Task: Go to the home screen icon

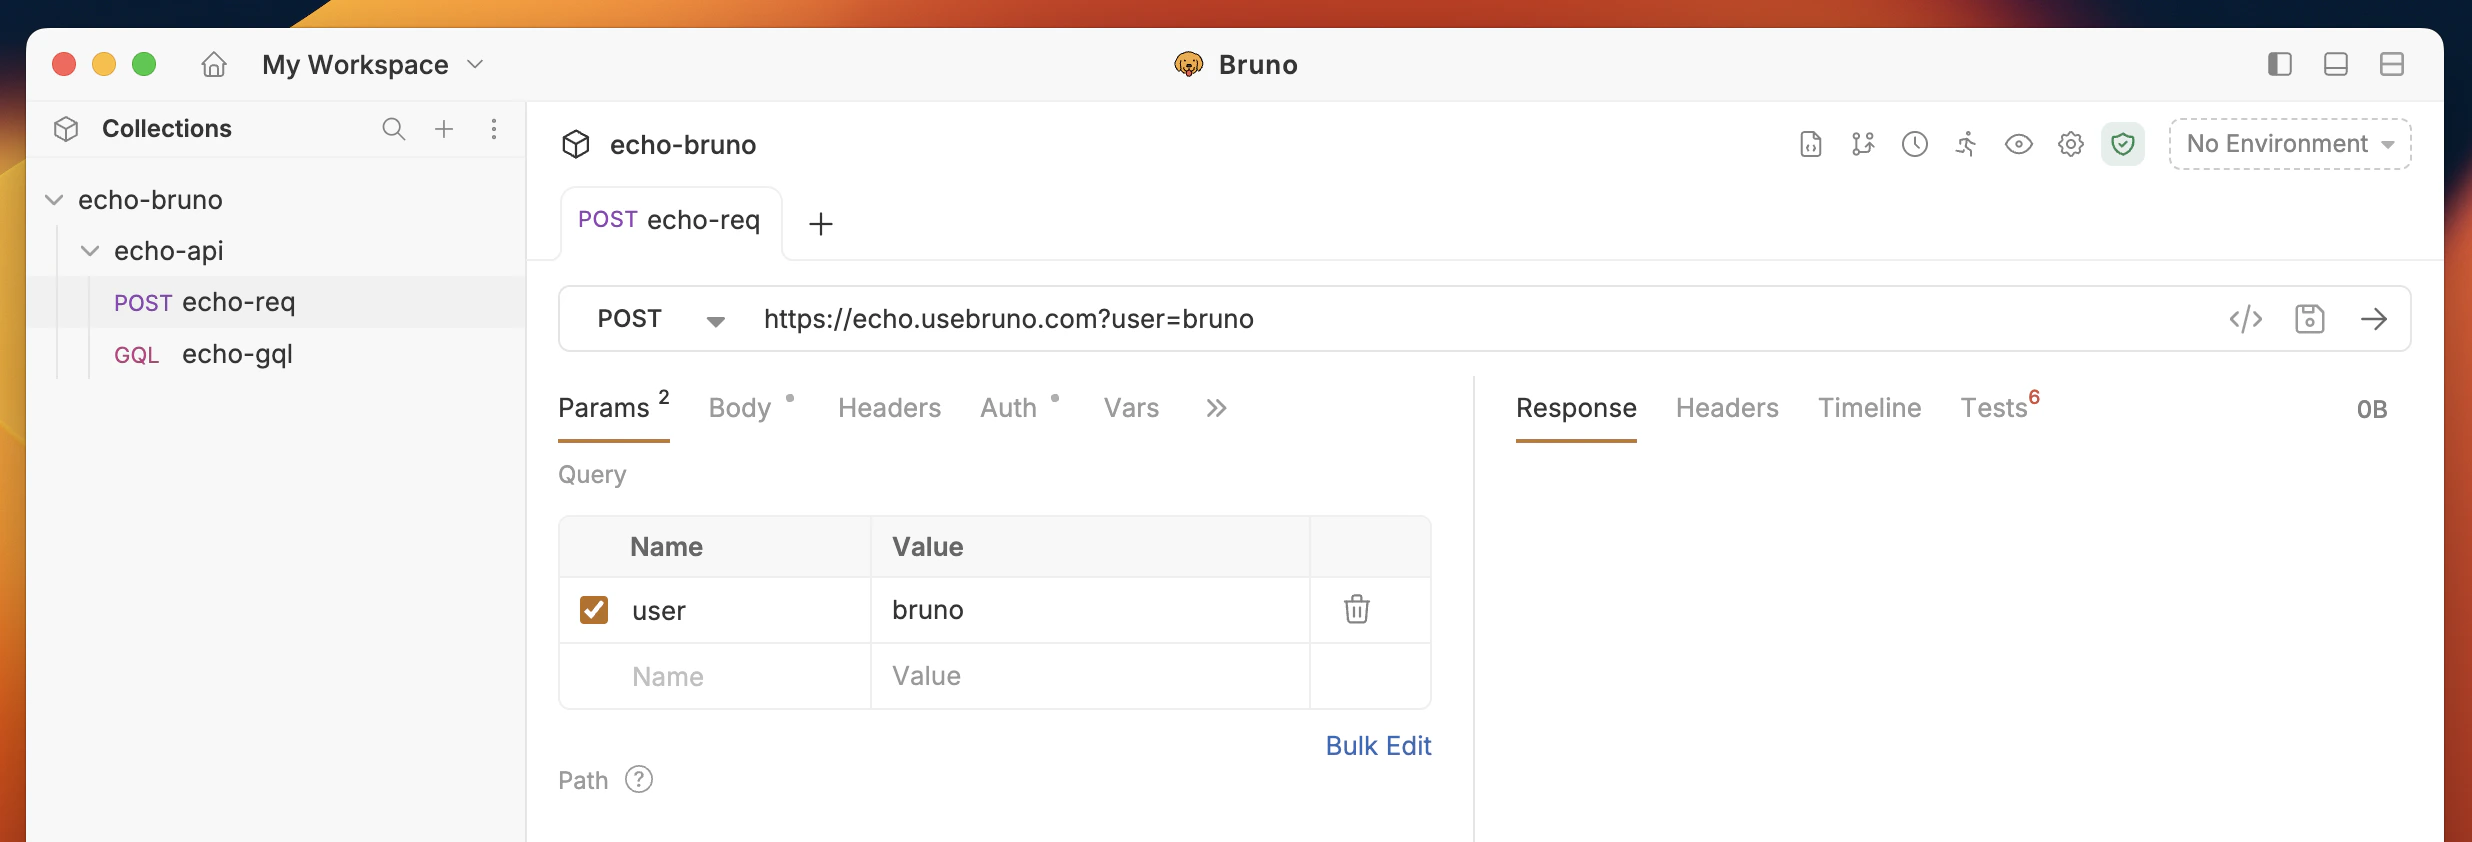Action: click(x=214, y=65)
